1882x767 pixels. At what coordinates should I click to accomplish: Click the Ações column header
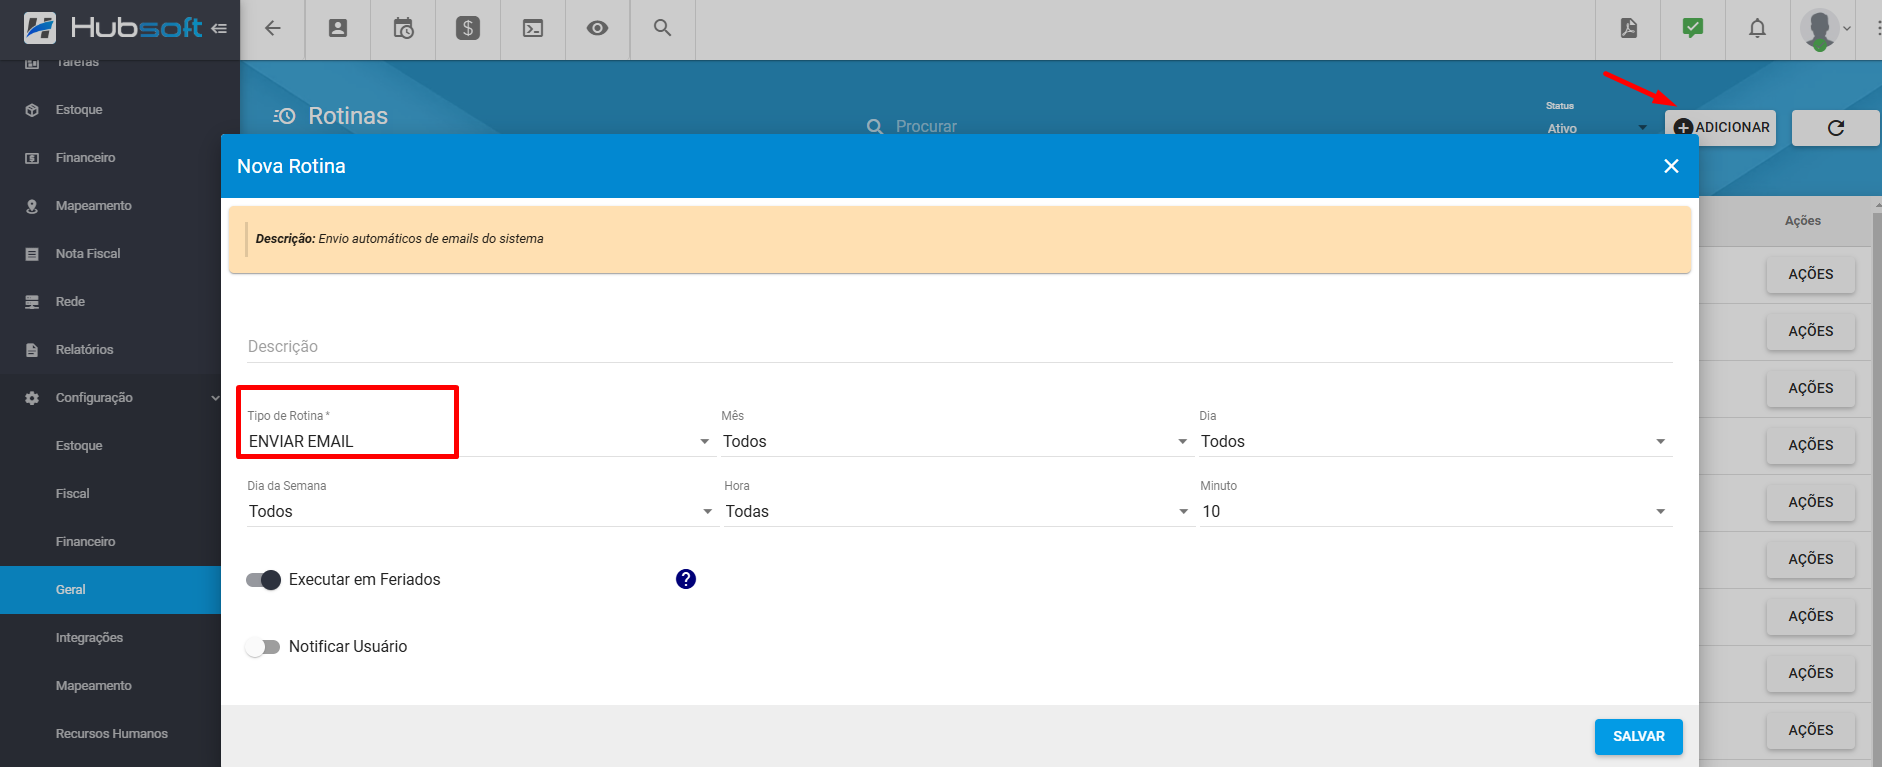tap(1803, 221)
